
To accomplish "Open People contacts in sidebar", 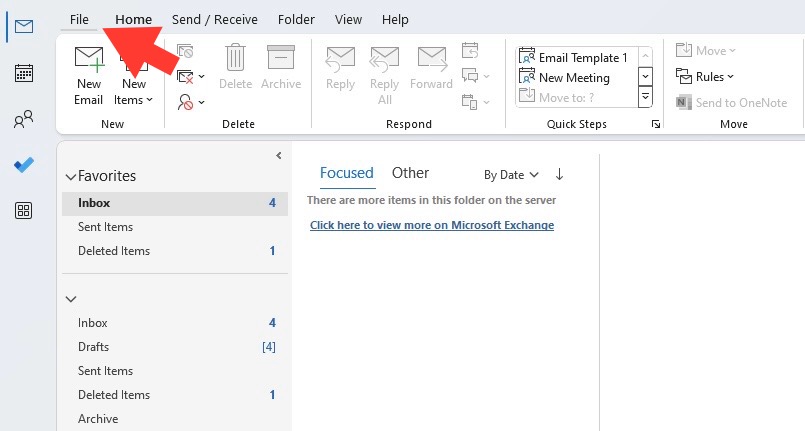I will [24, 119].
